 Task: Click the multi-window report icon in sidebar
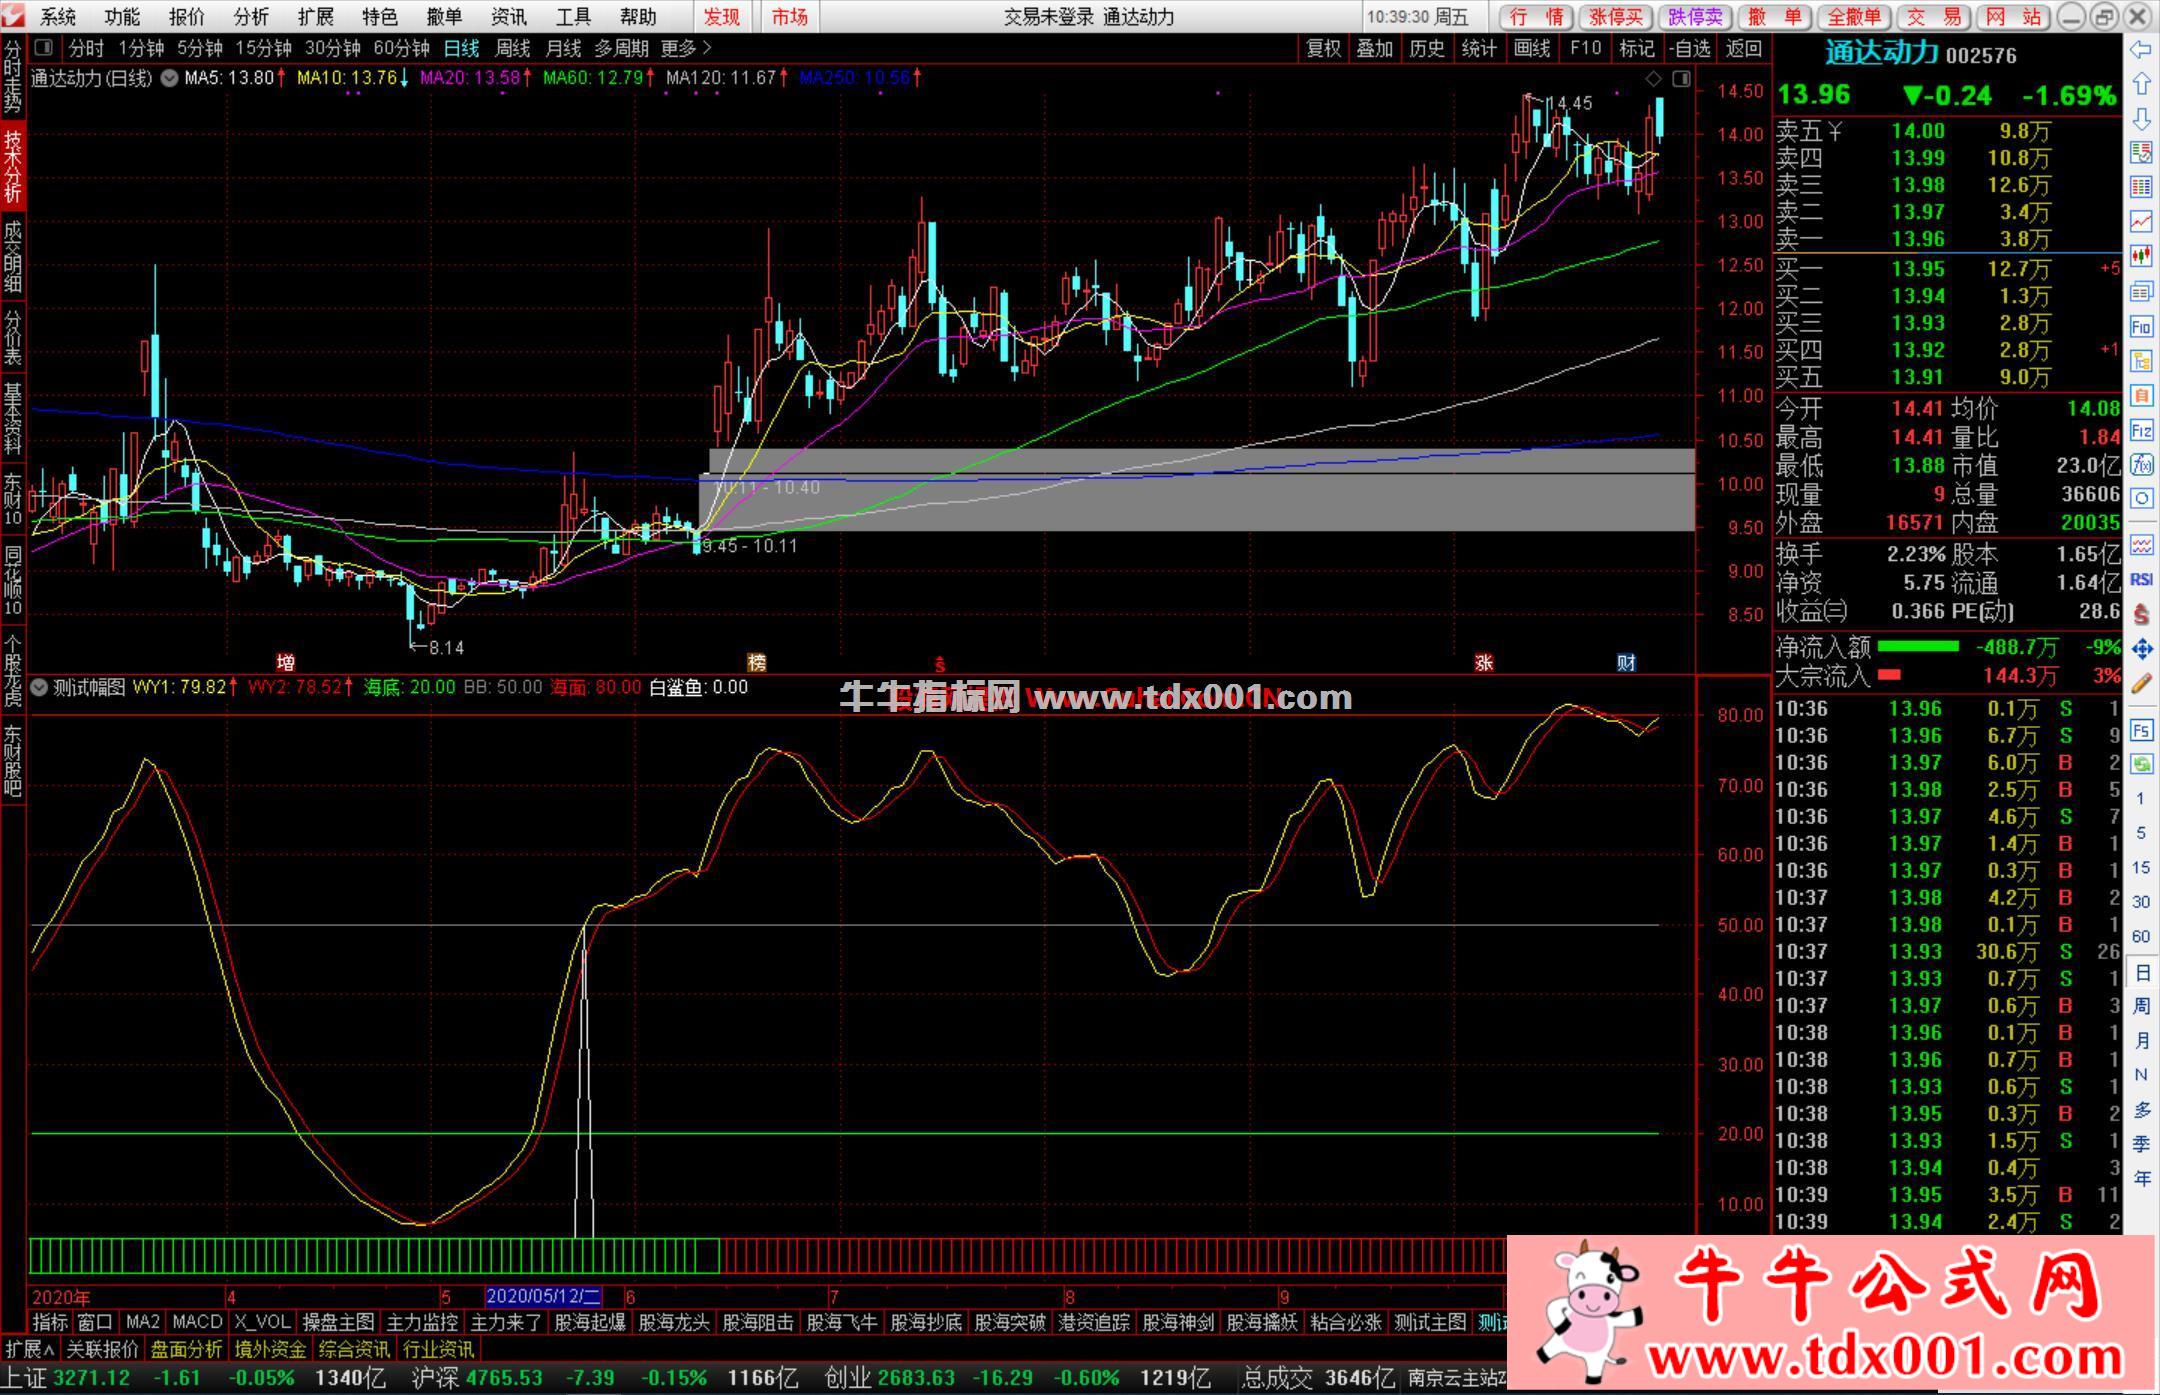pos(2141,291)
